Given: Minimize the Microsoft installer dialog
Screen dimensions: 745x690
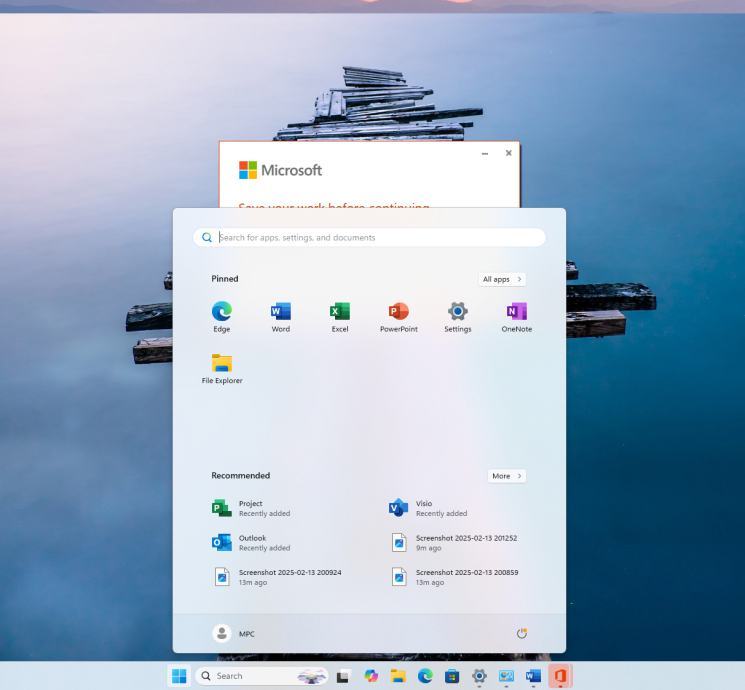Looking at the screenshot, I should [x=485, y=153].
